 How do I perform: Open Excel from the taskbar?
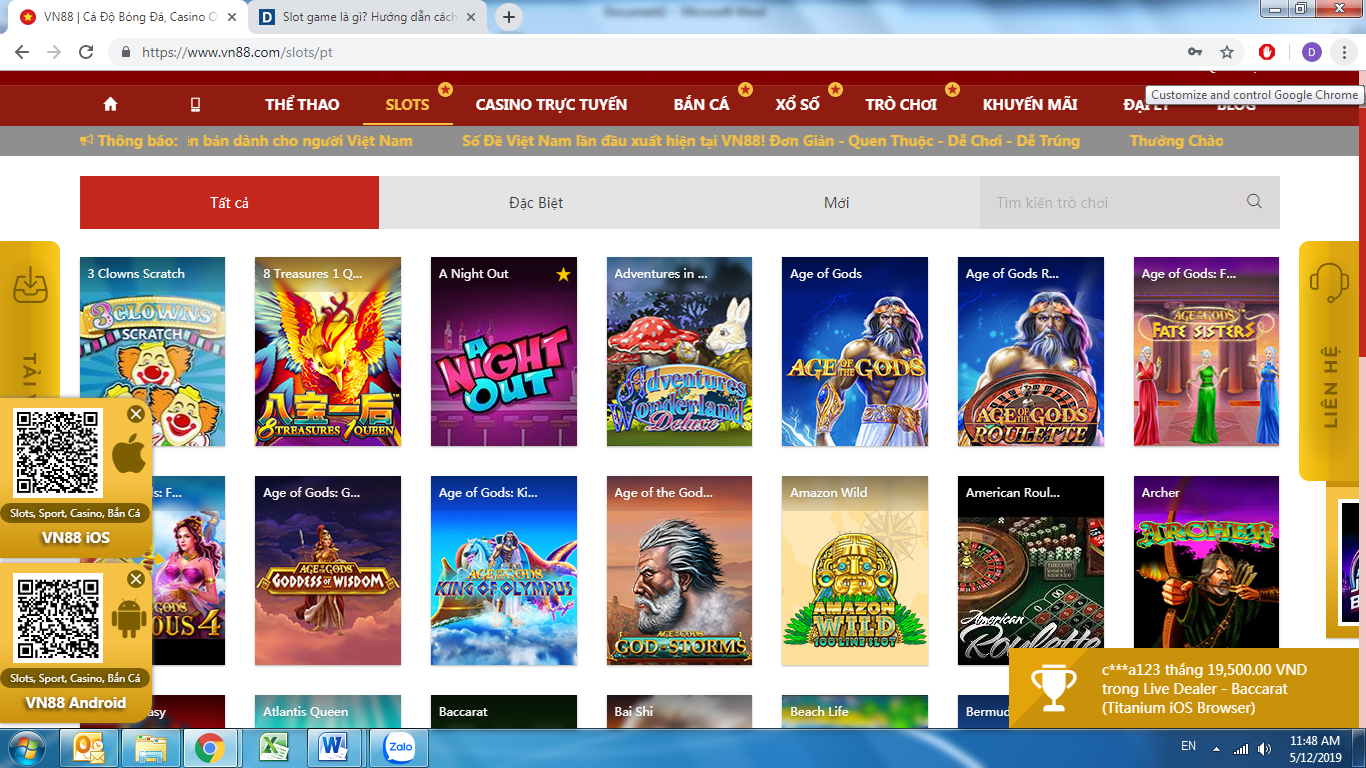pos(272,747)
